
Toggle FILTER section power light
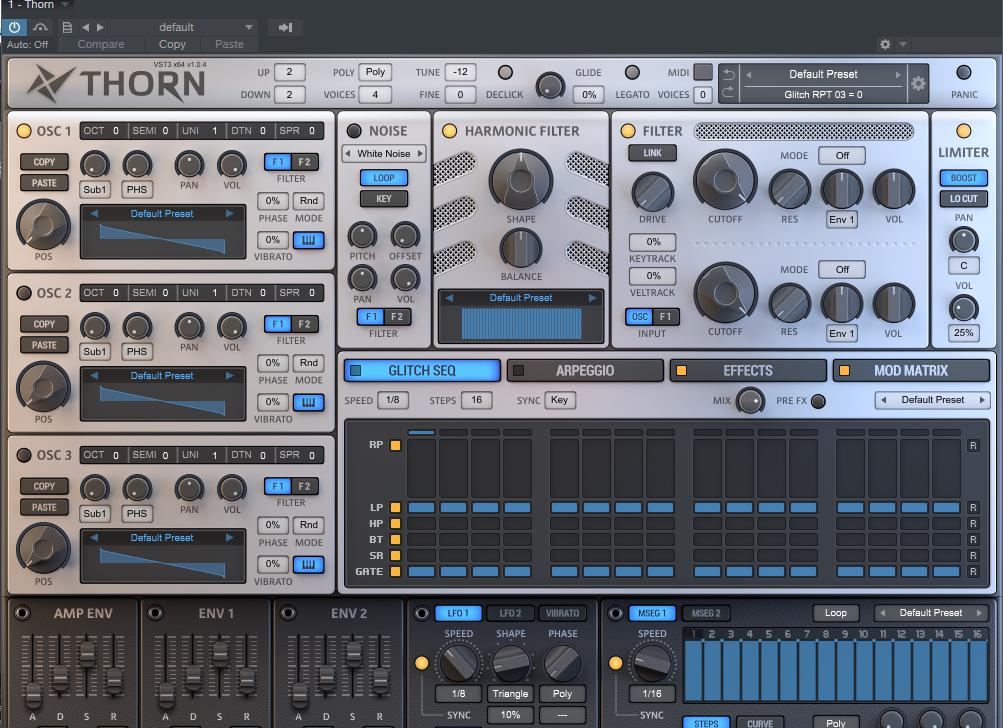[x=628, y=131]
